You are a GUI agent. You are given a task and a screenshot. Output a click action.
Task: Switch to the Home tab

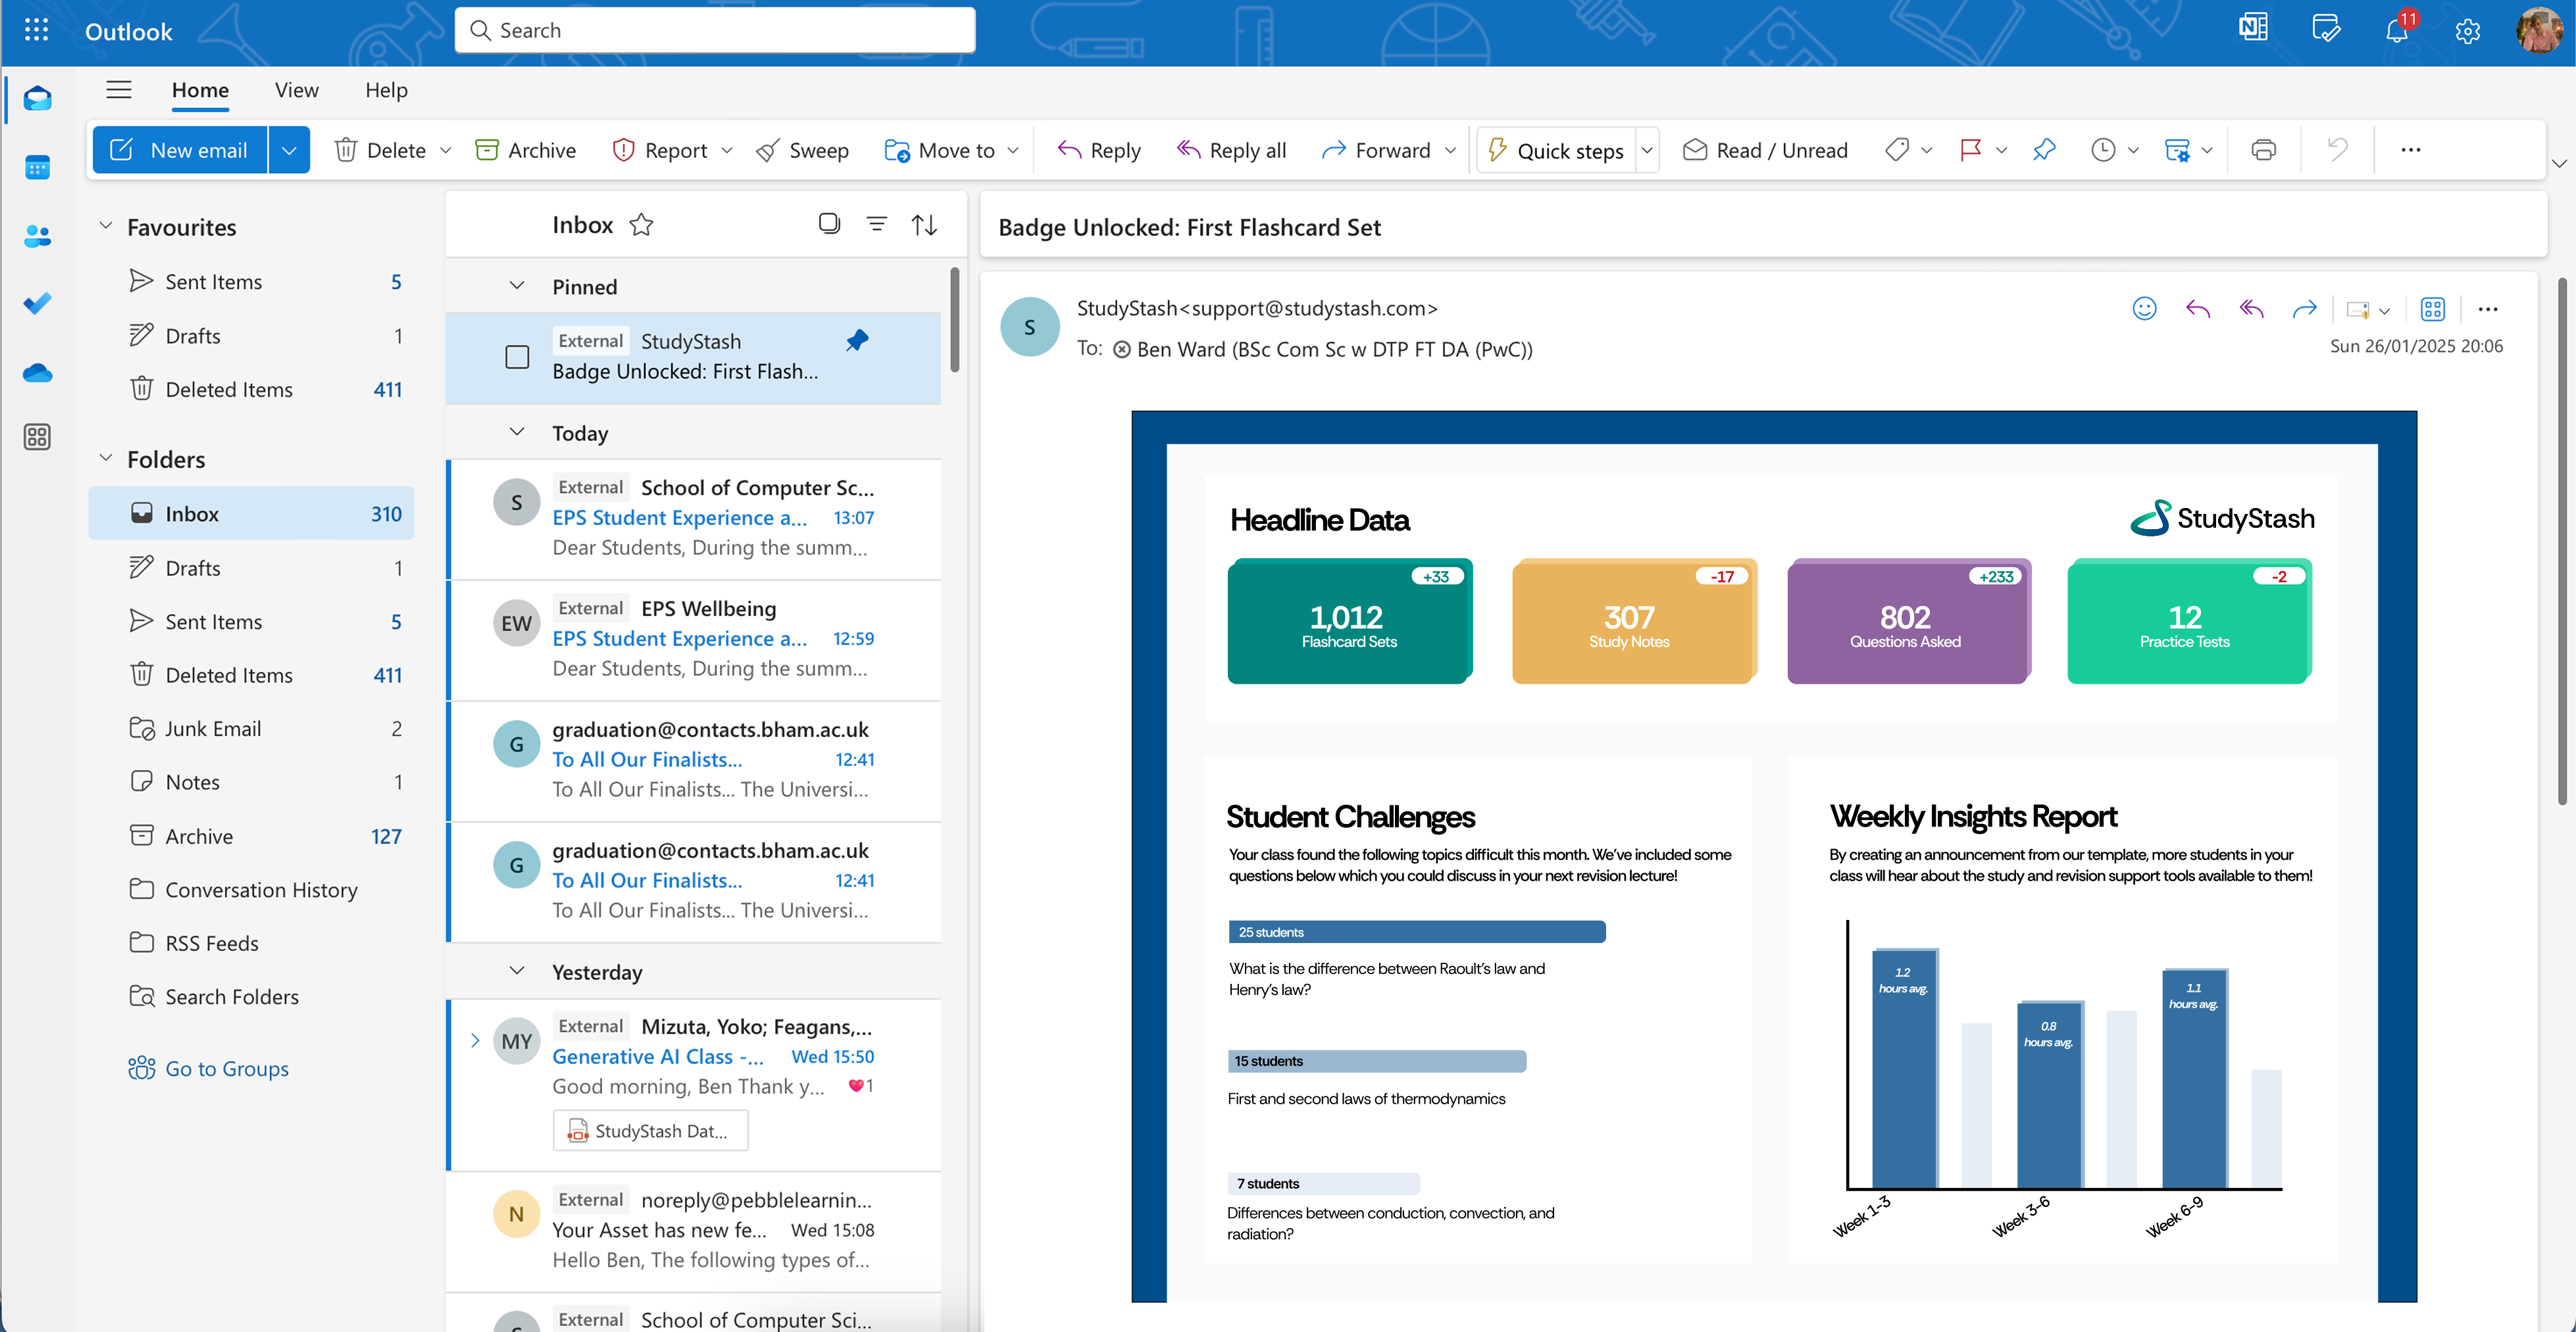click(x=200, y=90)
